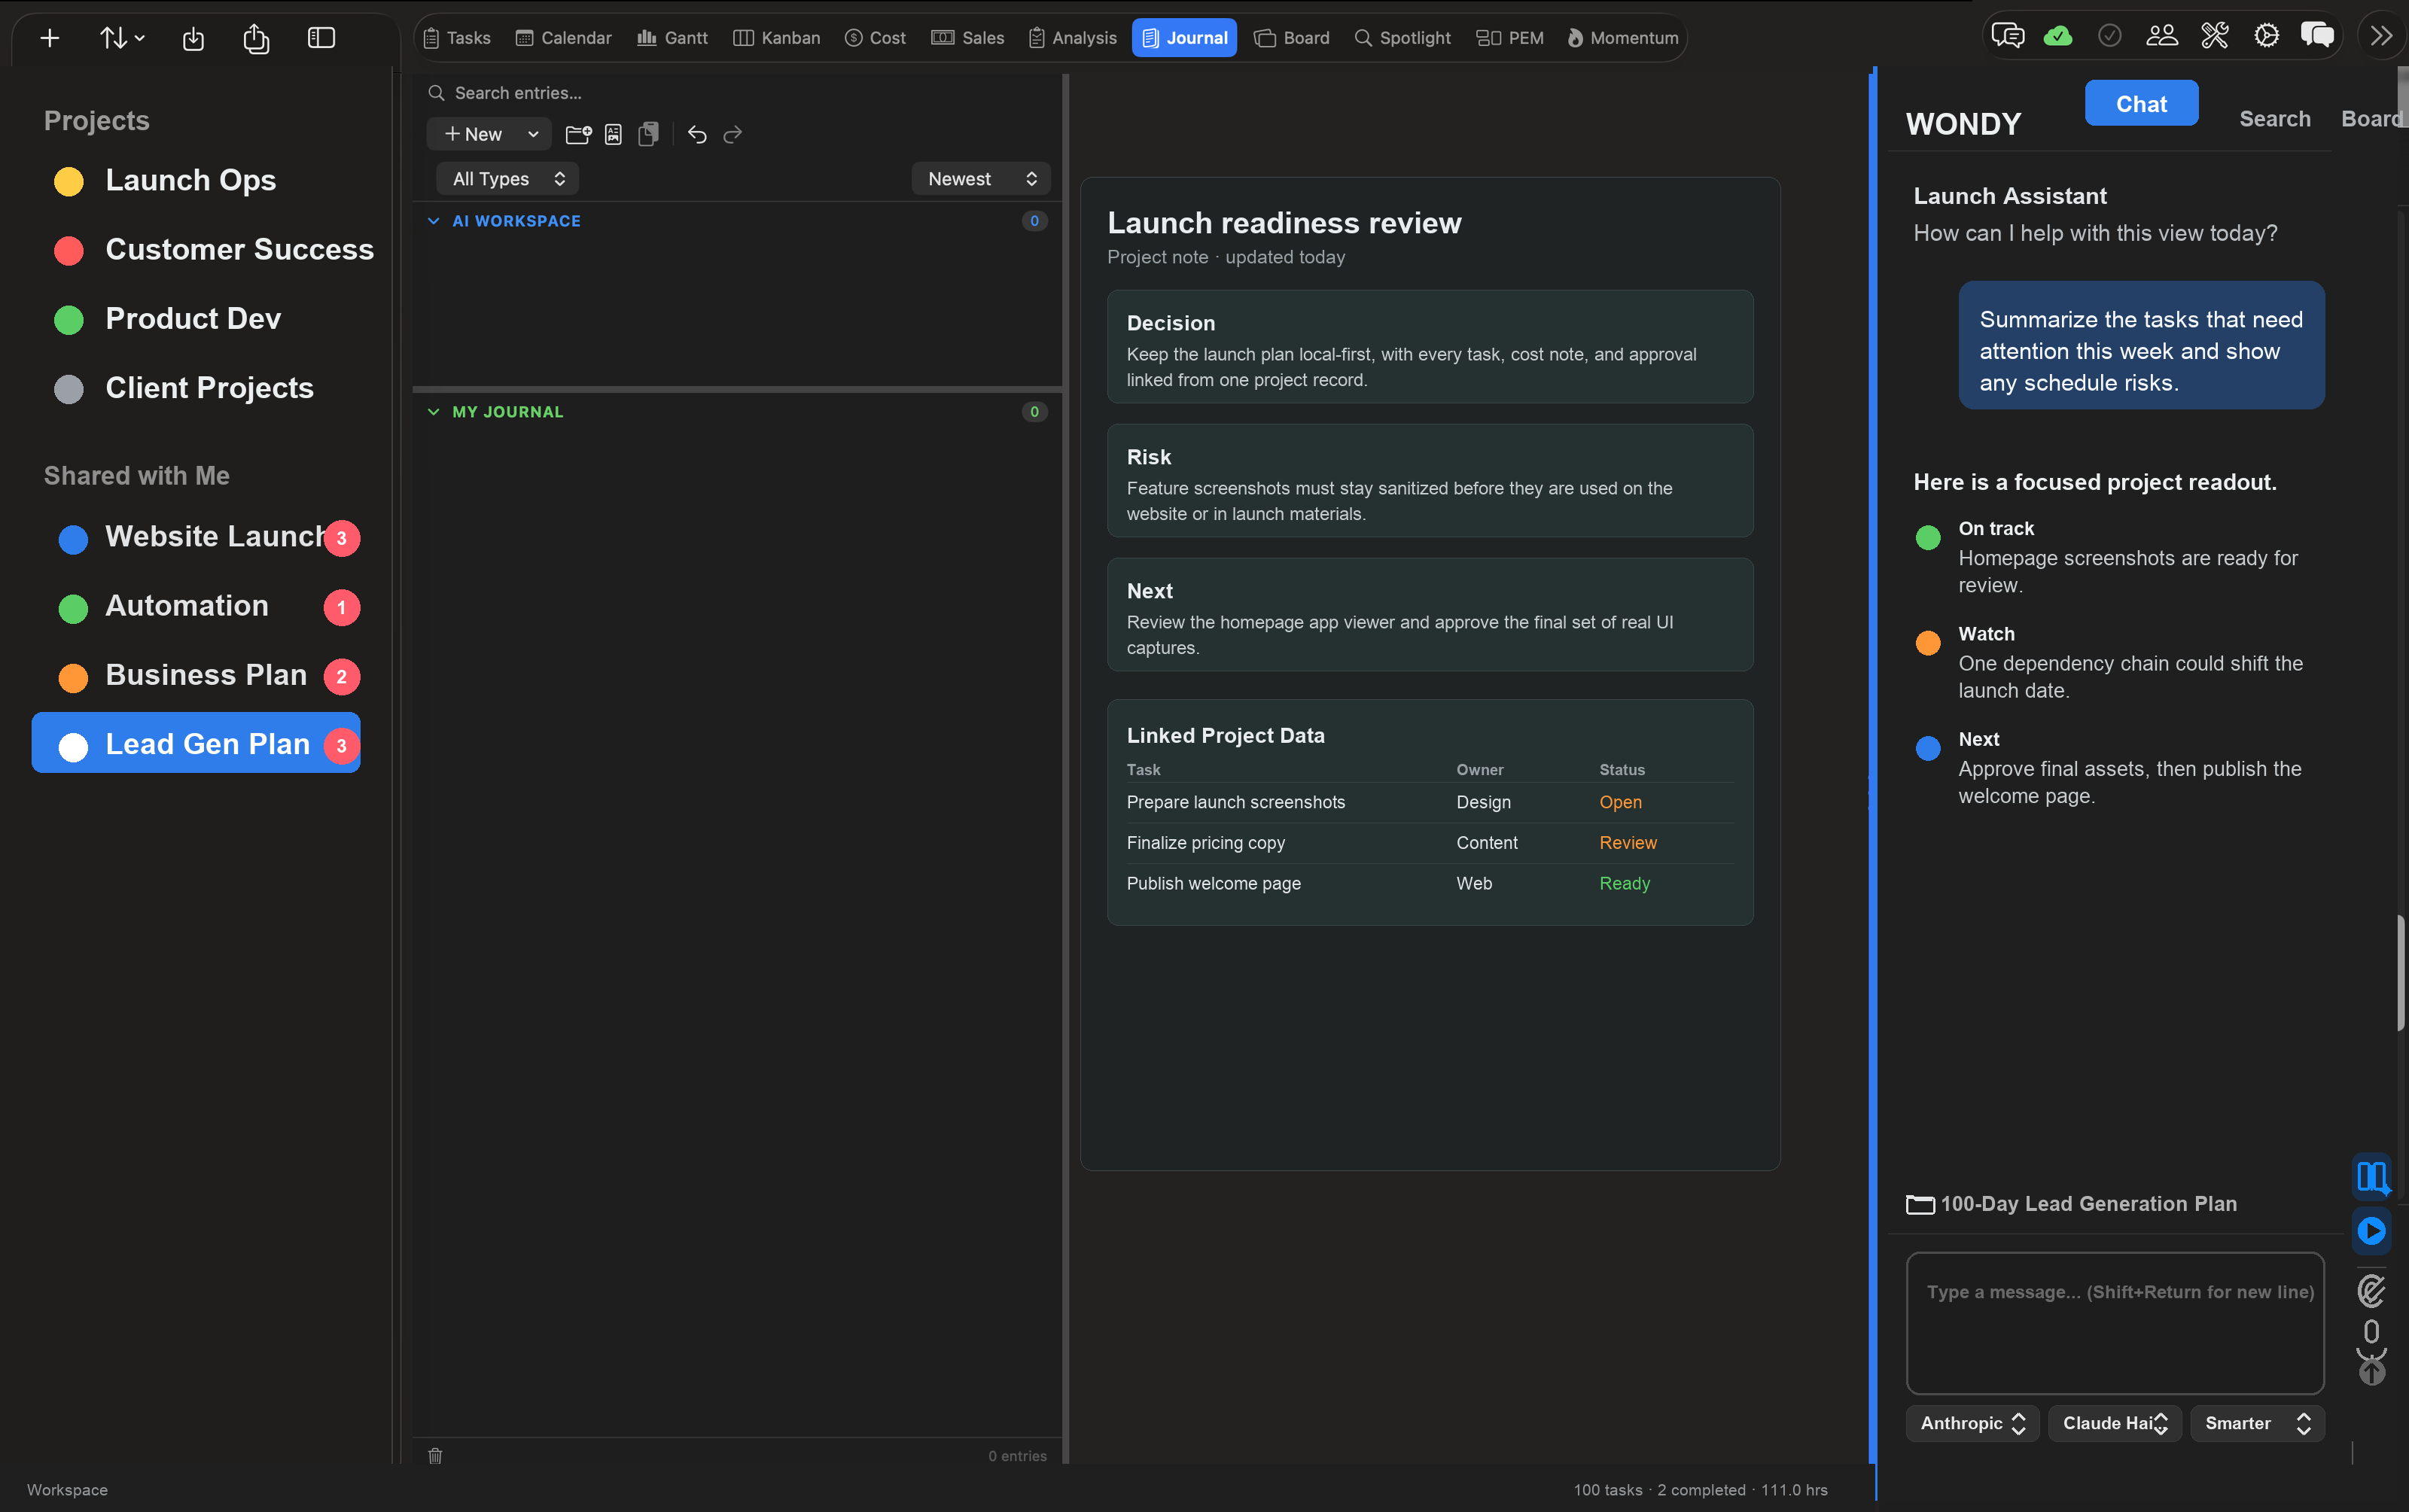Toggle the circled checkmark icon
Image resolution: width=2409 pixels, height=1512 pixels.
tap(2110, 36)
